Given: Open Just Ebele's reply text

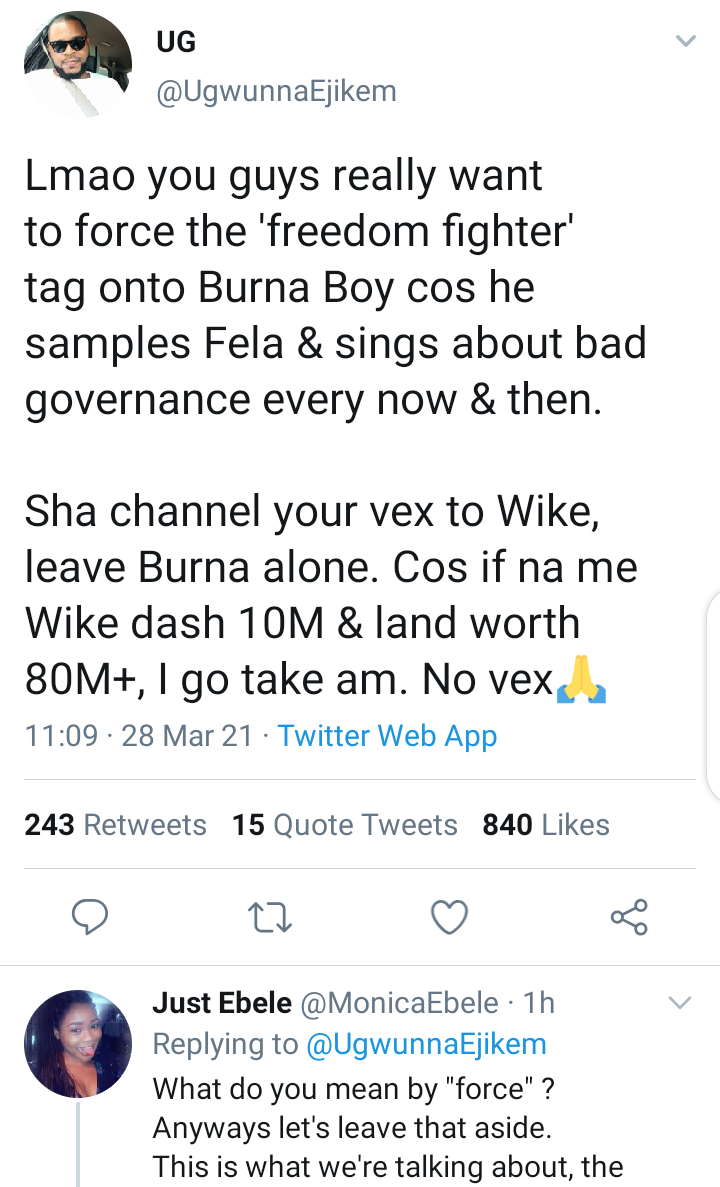Looking at the screenshot, I should click(388, 1127).
